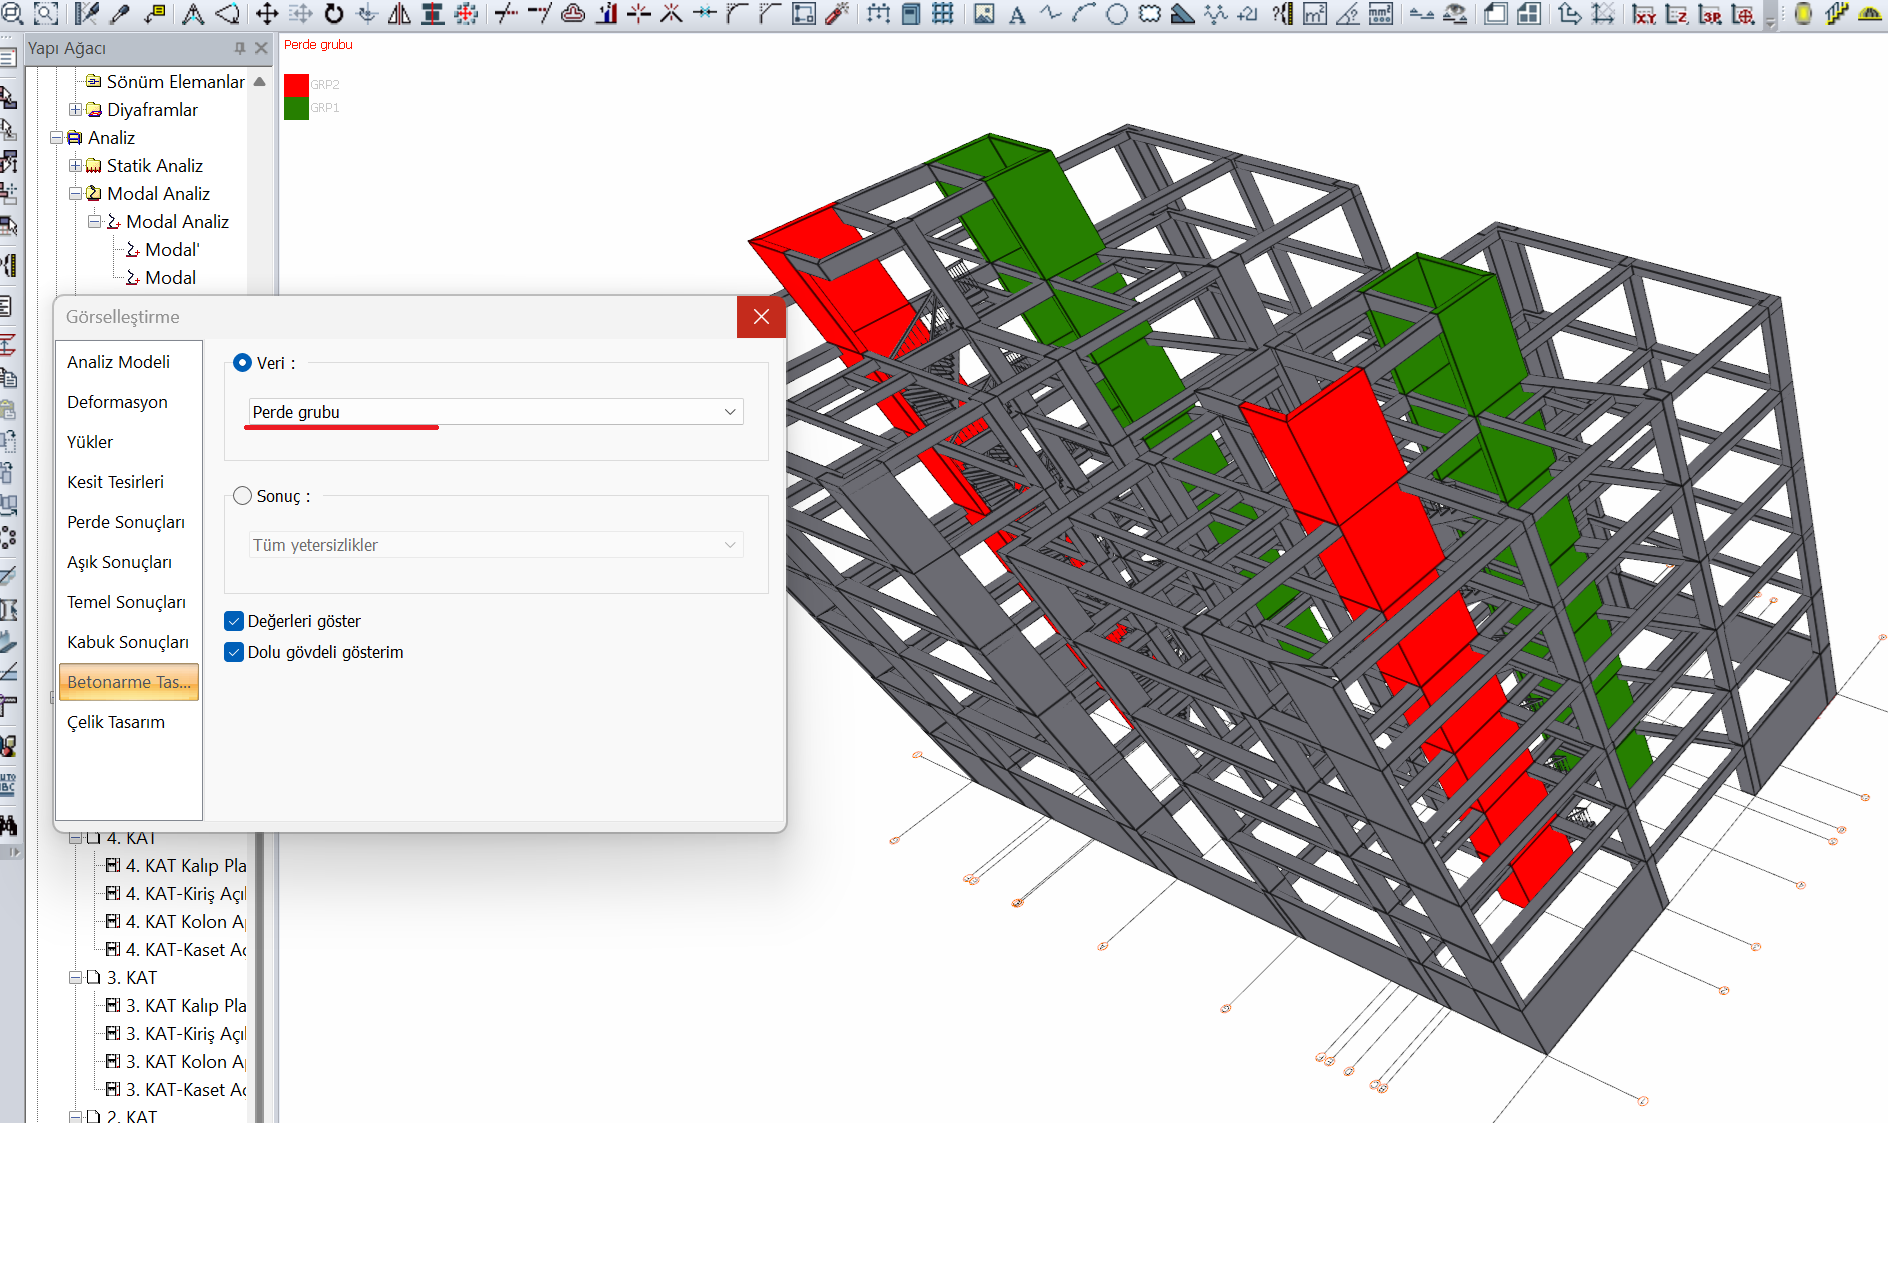Image resolution: width=1888 pixels, height=1278 pixels.
Task: Select the Mirror tool icon
Action: pyautogui.click(x=399, y=14)
